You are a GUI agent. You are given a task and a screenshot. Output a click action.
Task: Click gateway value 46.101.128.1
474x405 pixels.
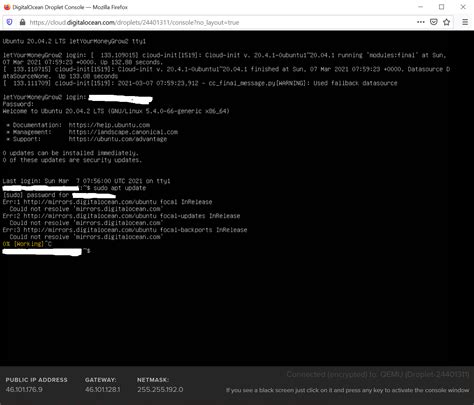click(x=103, y=389)
